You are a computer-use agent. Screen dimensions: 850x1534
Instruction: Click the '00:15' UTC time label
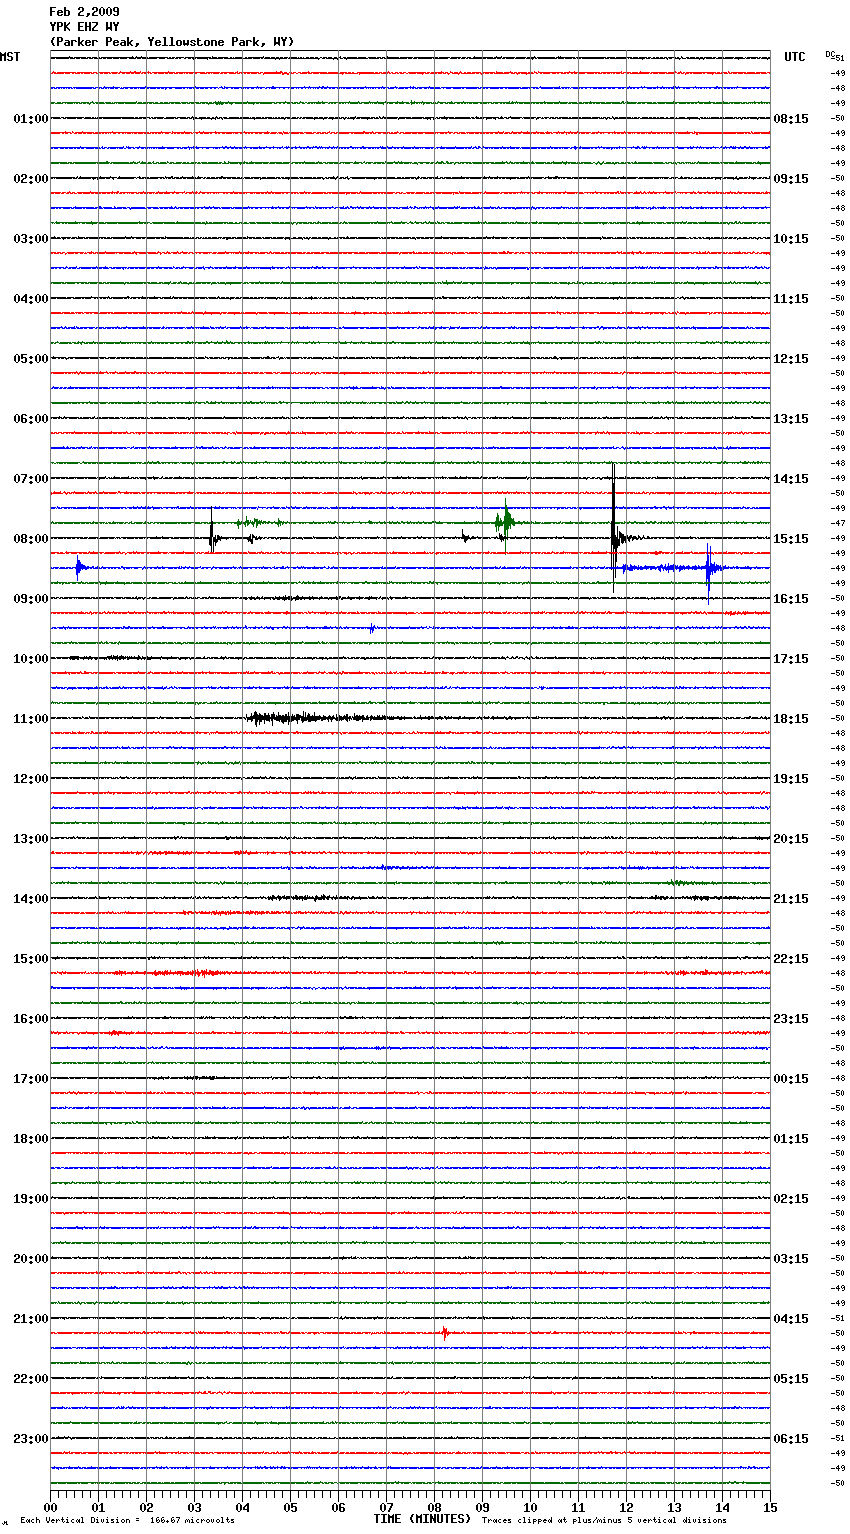coord(791,1079)
